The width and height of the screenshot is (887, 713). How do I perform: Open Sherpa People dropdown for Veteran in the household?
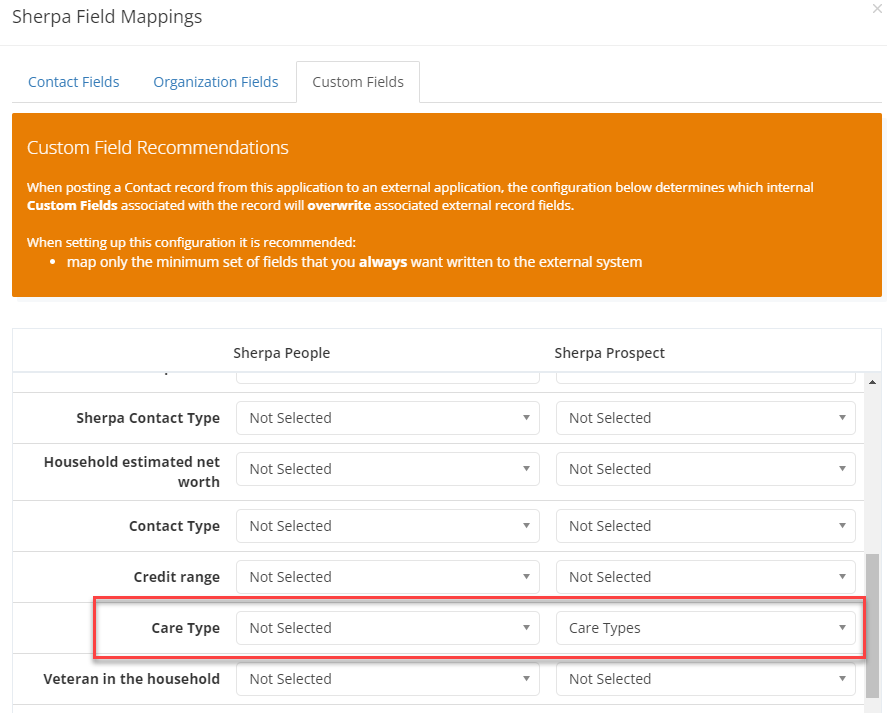387,679
